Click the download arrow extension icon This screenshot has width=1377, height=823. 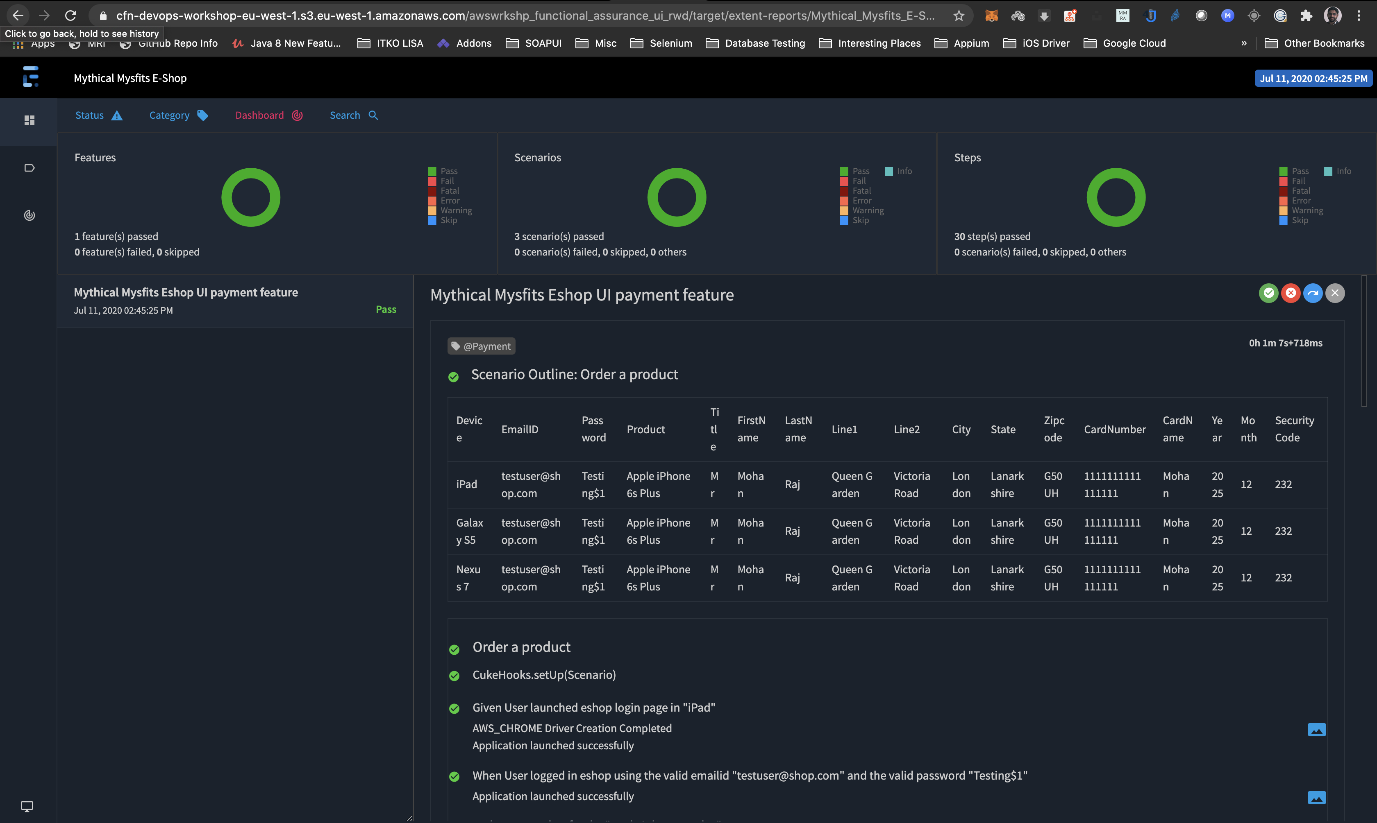pyautogui.click(x=1044, y=16)
